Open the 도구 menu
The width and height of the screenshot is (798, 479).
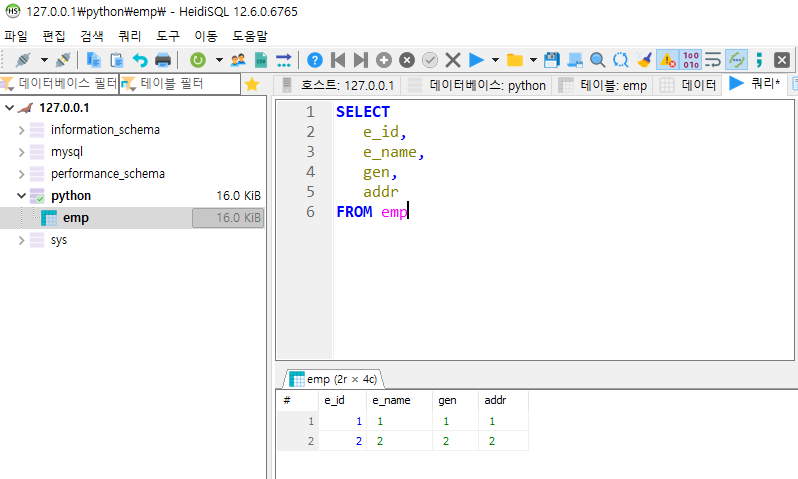(168, 36)
